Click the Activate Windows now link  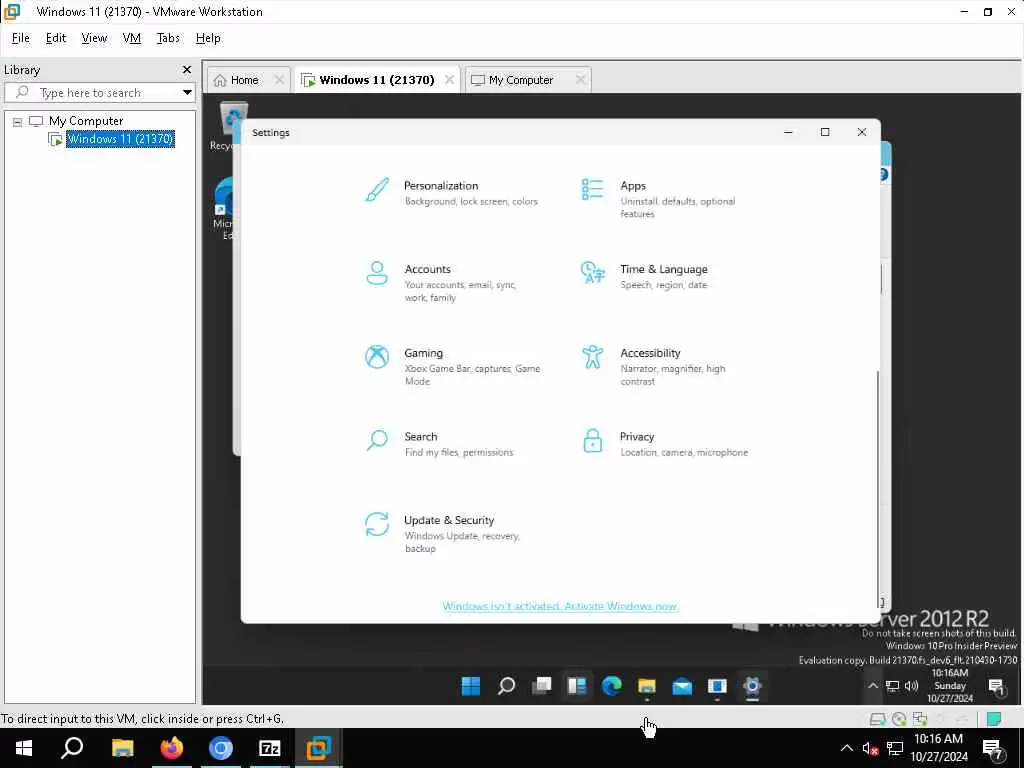pos(560,606)
